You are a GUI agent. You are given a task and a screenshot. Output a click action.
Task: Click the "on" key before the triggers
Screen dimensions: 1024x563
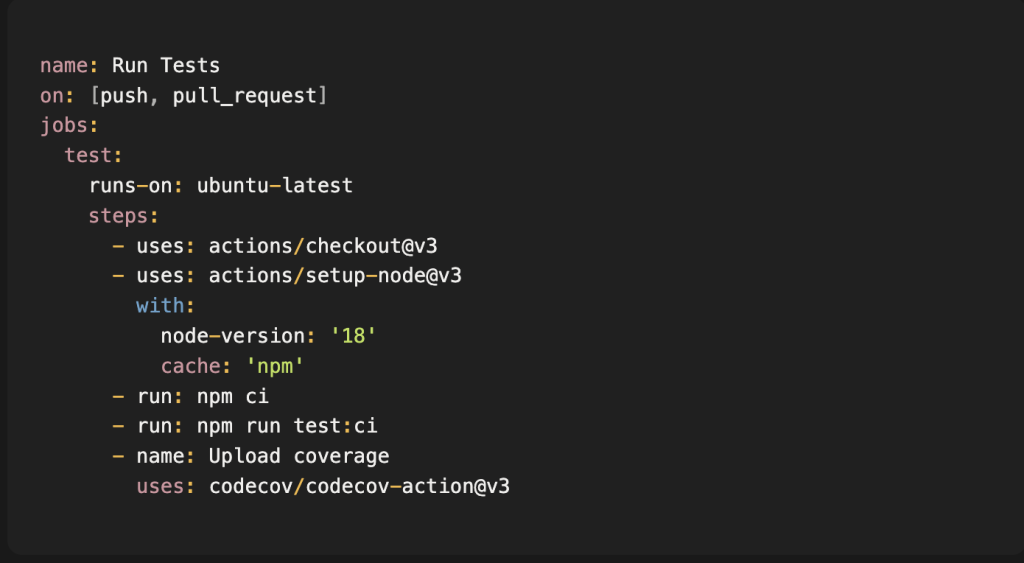[x=52, y=96]
